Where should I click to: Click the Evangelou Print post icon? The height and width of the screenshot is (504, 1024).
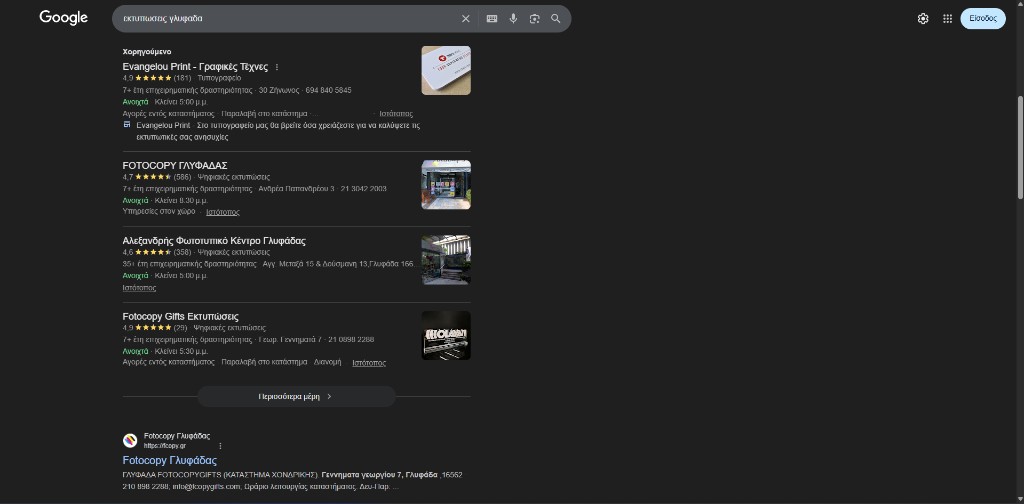pyautogui.click(x=127, y=125)
